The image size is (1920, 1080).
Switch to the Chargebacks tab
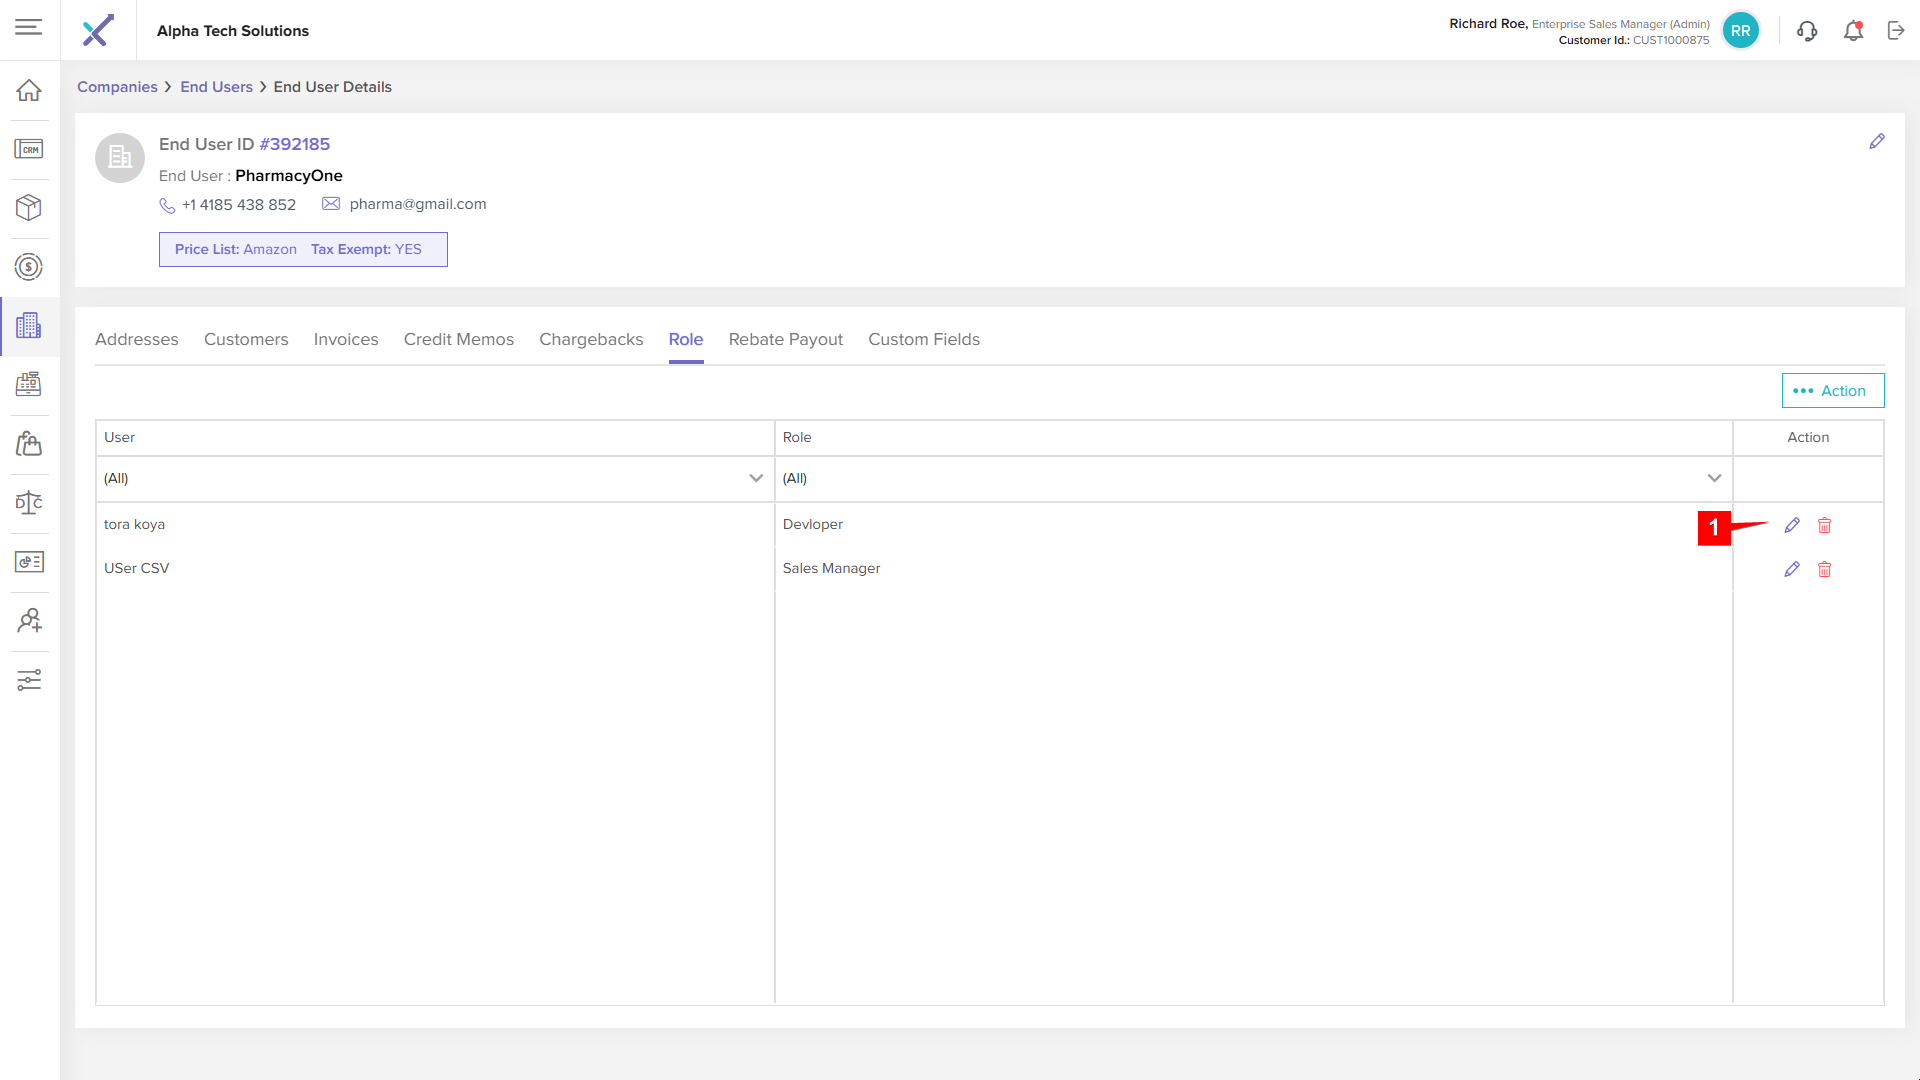[x=591, y=340]
